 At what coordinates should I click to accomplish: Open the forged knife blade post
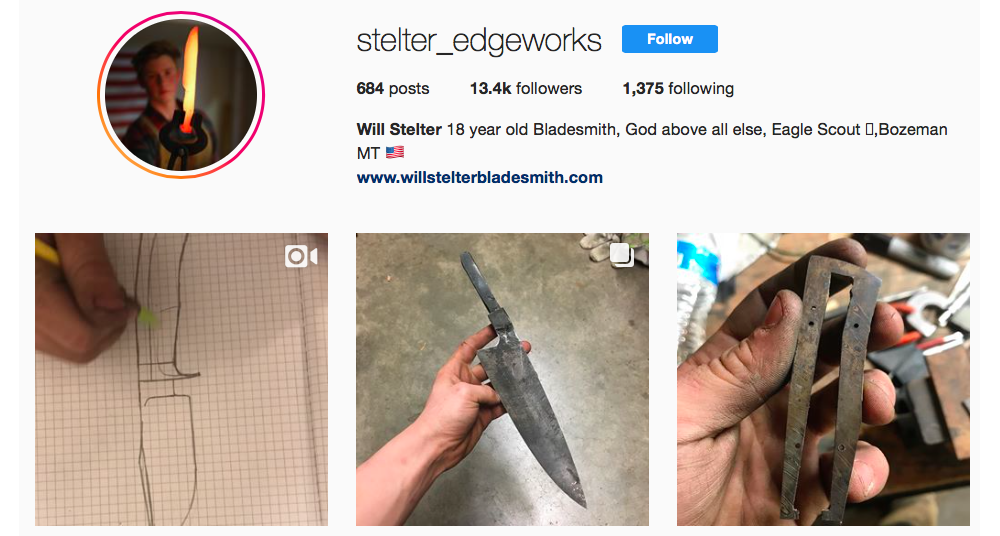(x=503, y=379)
